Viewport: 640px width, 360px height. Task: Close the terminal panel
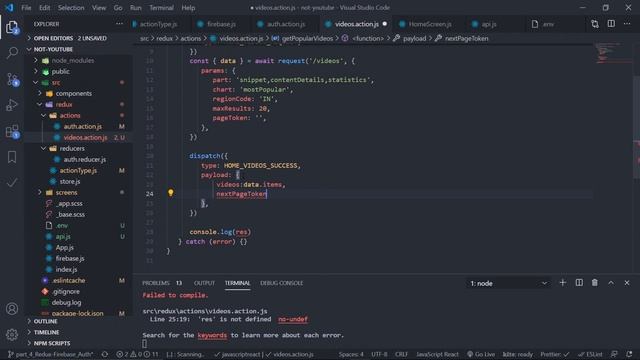(x=627, y=282)
